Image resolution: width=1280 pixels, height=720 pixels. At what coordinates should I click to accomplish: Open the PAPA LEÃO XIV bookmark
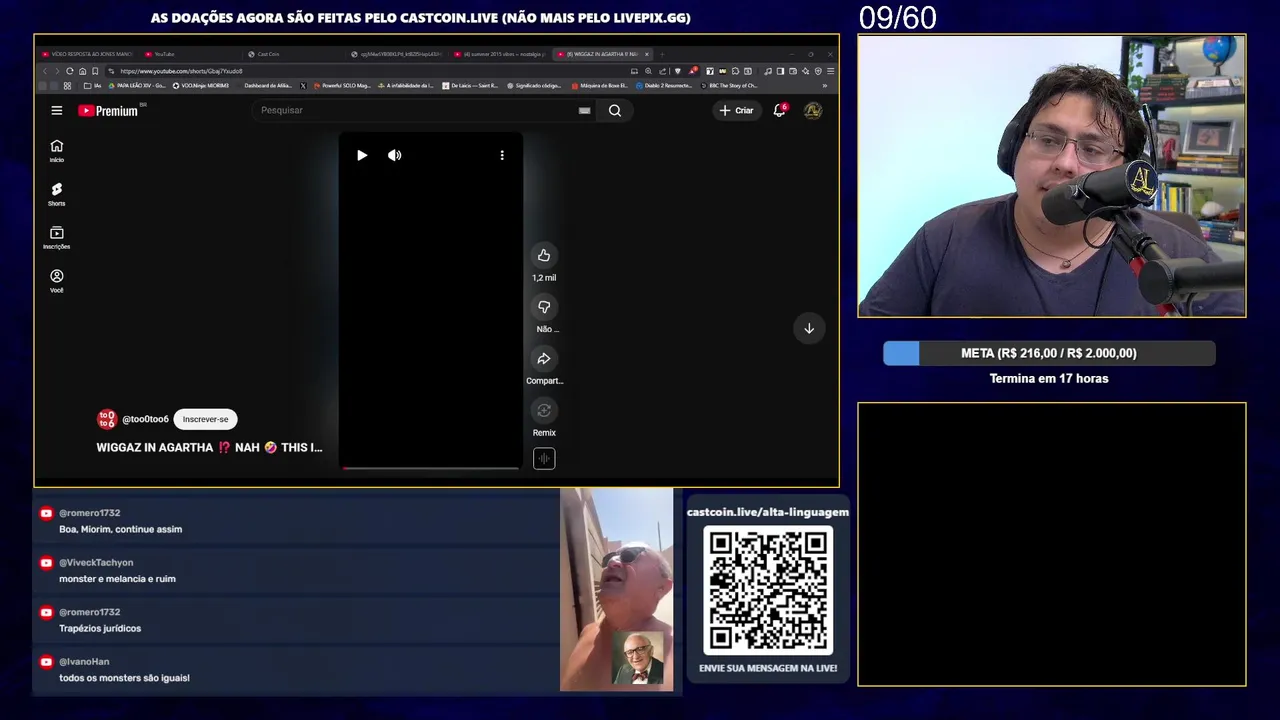pyautogui.click(x=137, y=85)
